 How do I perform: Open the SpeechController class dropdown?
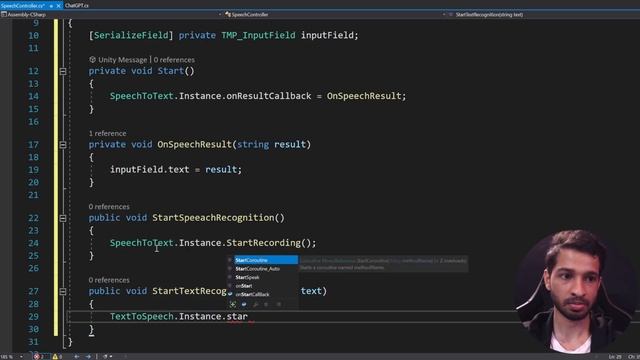(335, 15)
